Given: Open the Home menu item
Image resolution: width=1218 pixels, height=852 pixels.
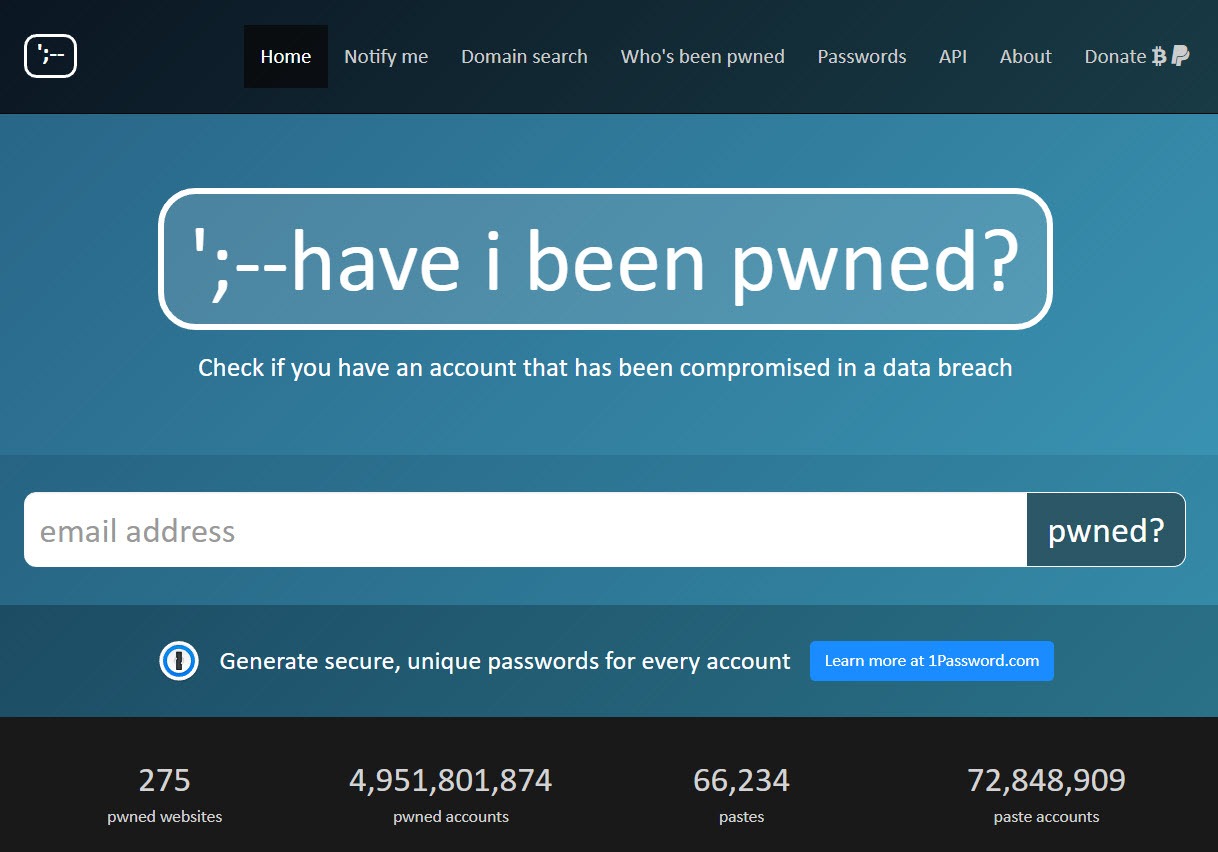Looking at the screenshot, I should (285, 57).
